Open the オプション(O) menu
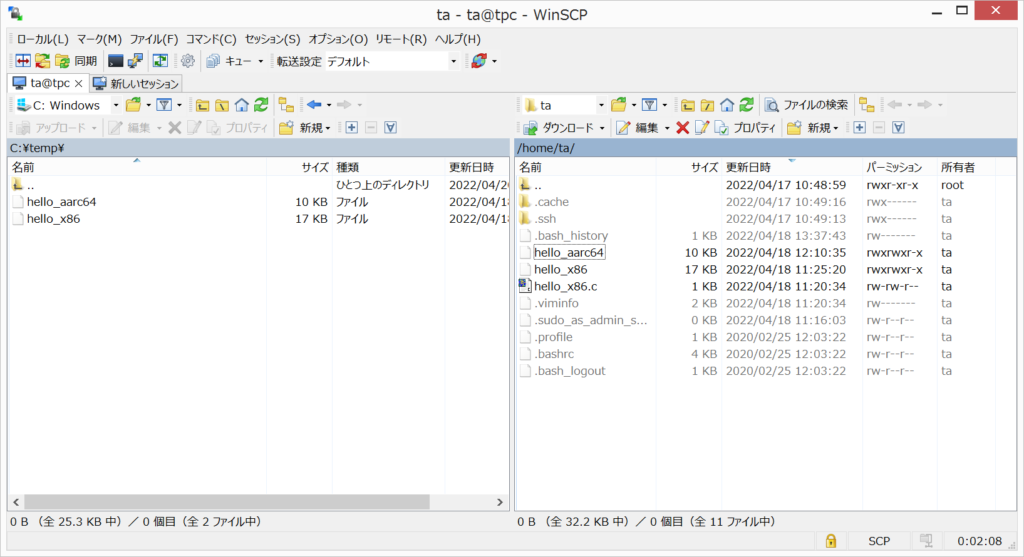Image resolution: width=1024 pixels, height=557 pixels. (338, 39)
